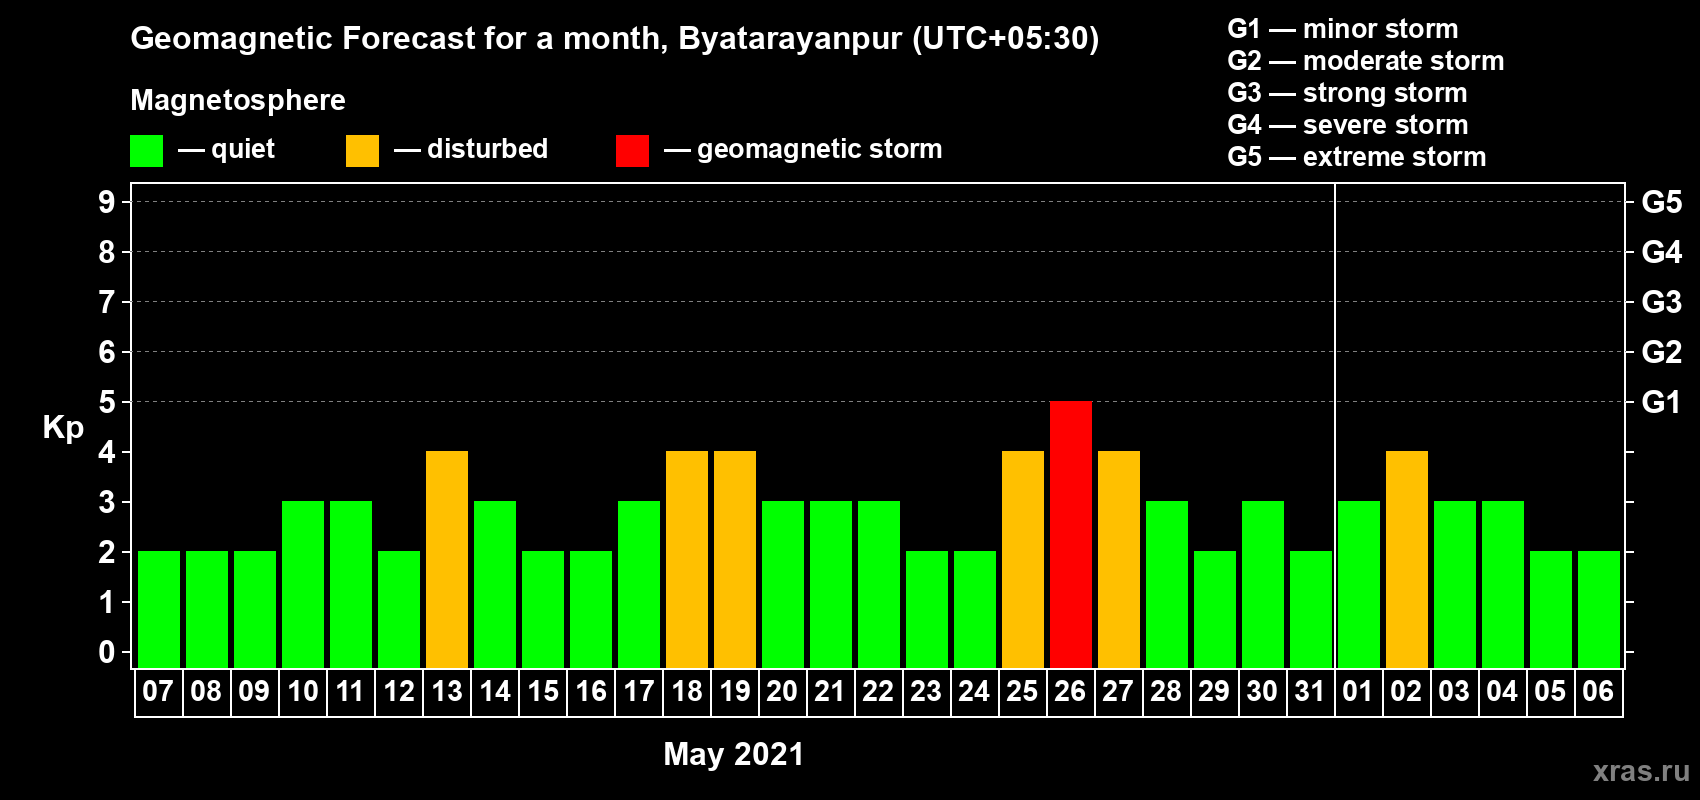The height and width of the screenshot is (800, 1700).
Task: Click the 'May 2021' month label
Action: (x=734, y=754)
